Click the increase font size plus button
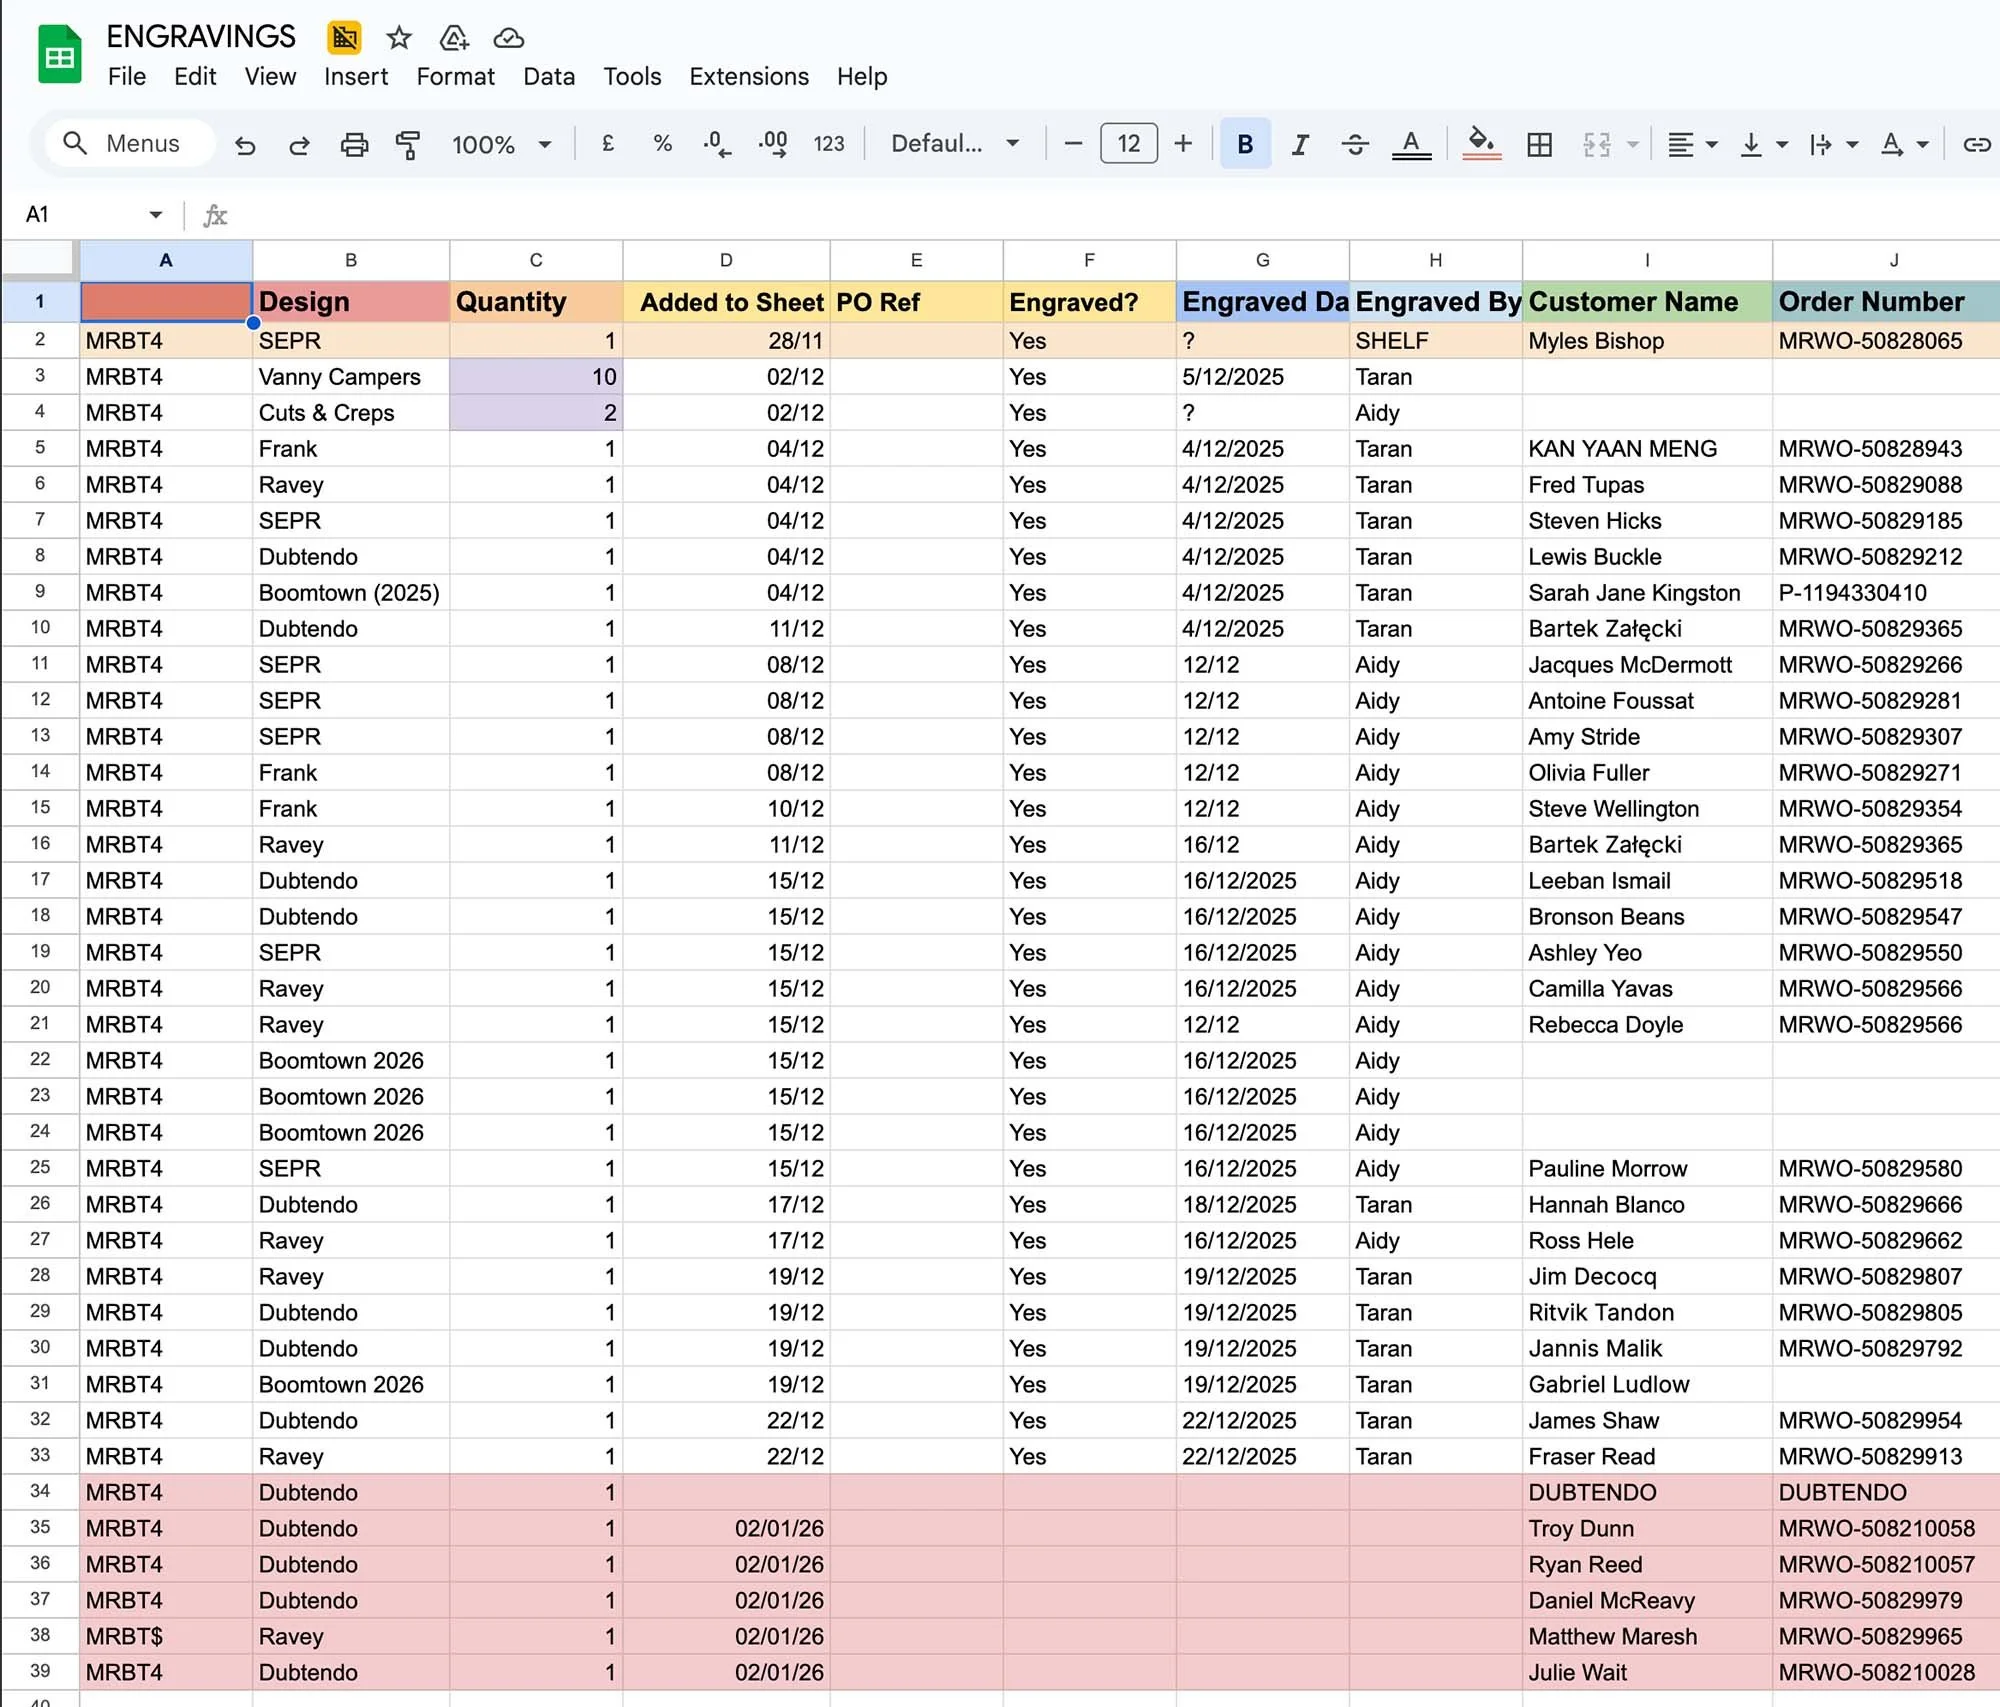Image resolution: width=2000 pixels, height=1707 pixels. tap(1183, 144)
